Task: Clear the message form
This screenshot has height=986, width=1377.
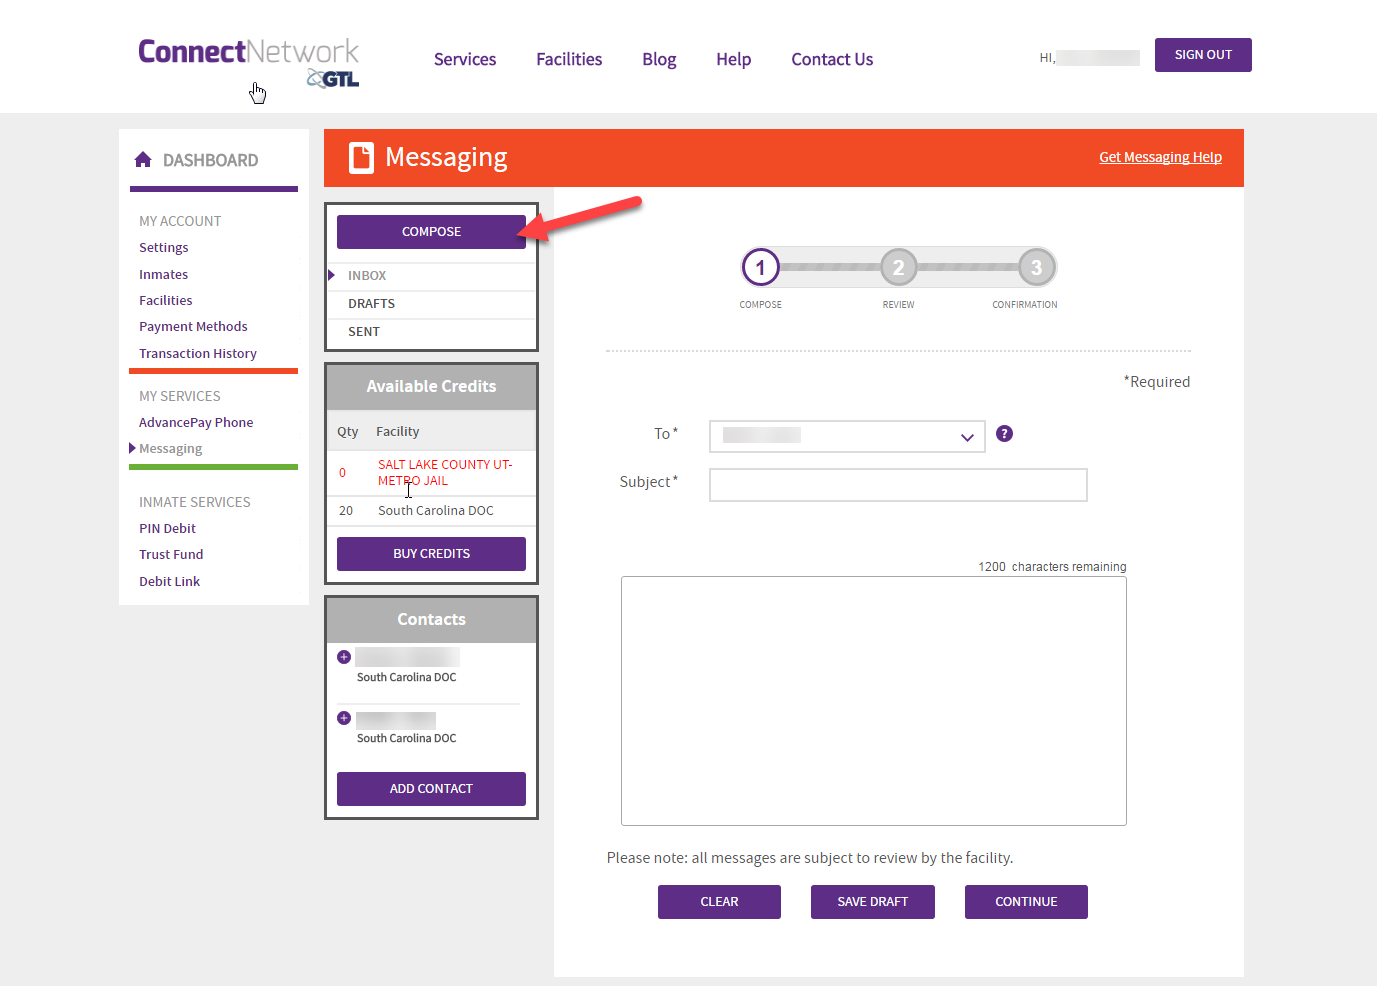Action: click(x=719, y=902)
